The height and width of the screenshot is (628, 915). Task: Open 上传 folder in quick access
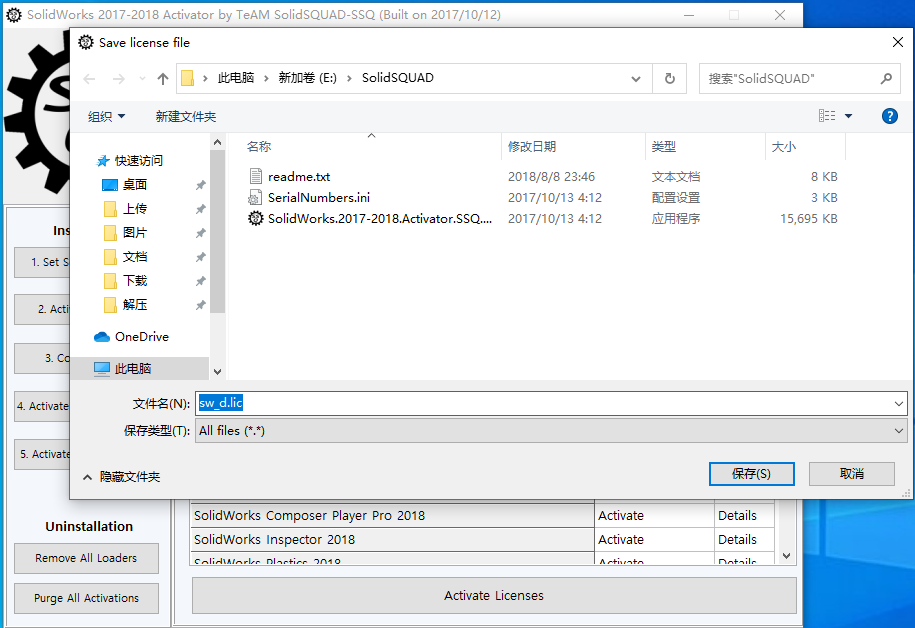(135, 208)
